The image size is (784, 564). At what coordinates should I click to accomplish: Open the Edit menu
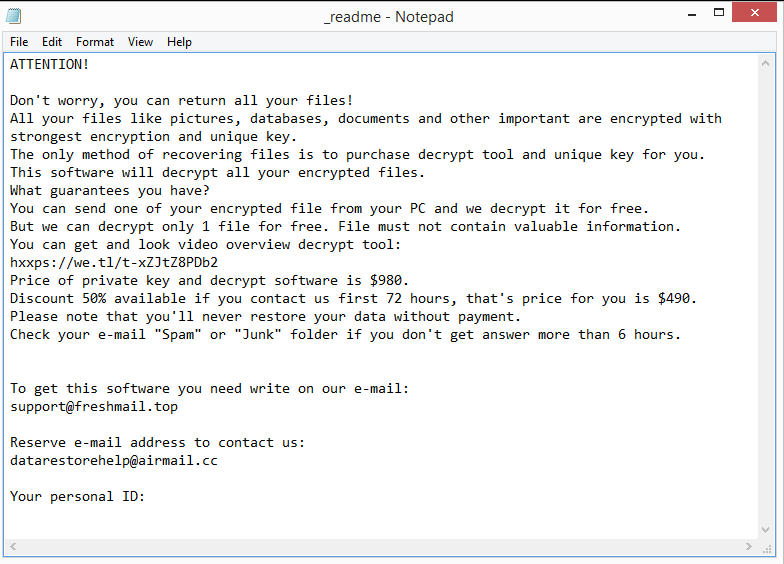pos(52,42)
